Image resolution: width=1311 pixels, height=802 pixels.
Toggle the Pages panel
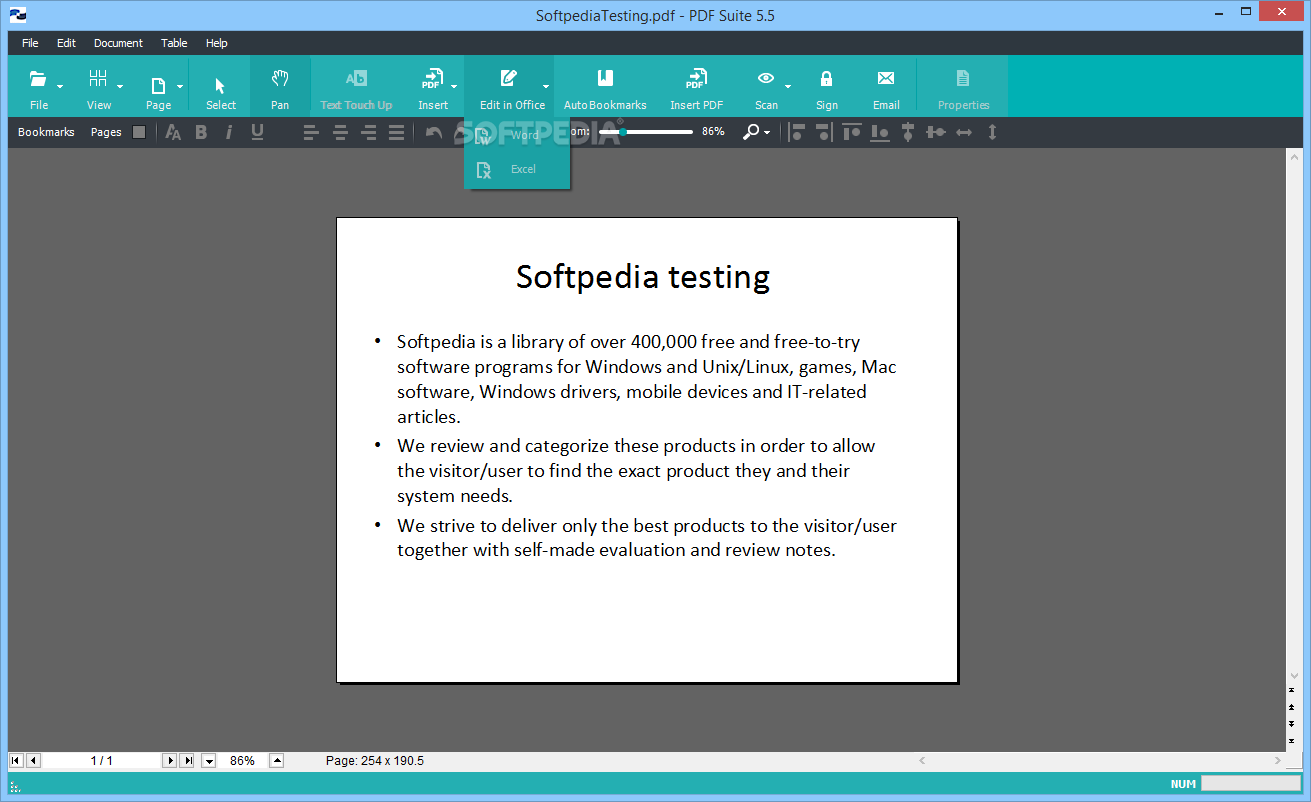click(x=106, y=132)
